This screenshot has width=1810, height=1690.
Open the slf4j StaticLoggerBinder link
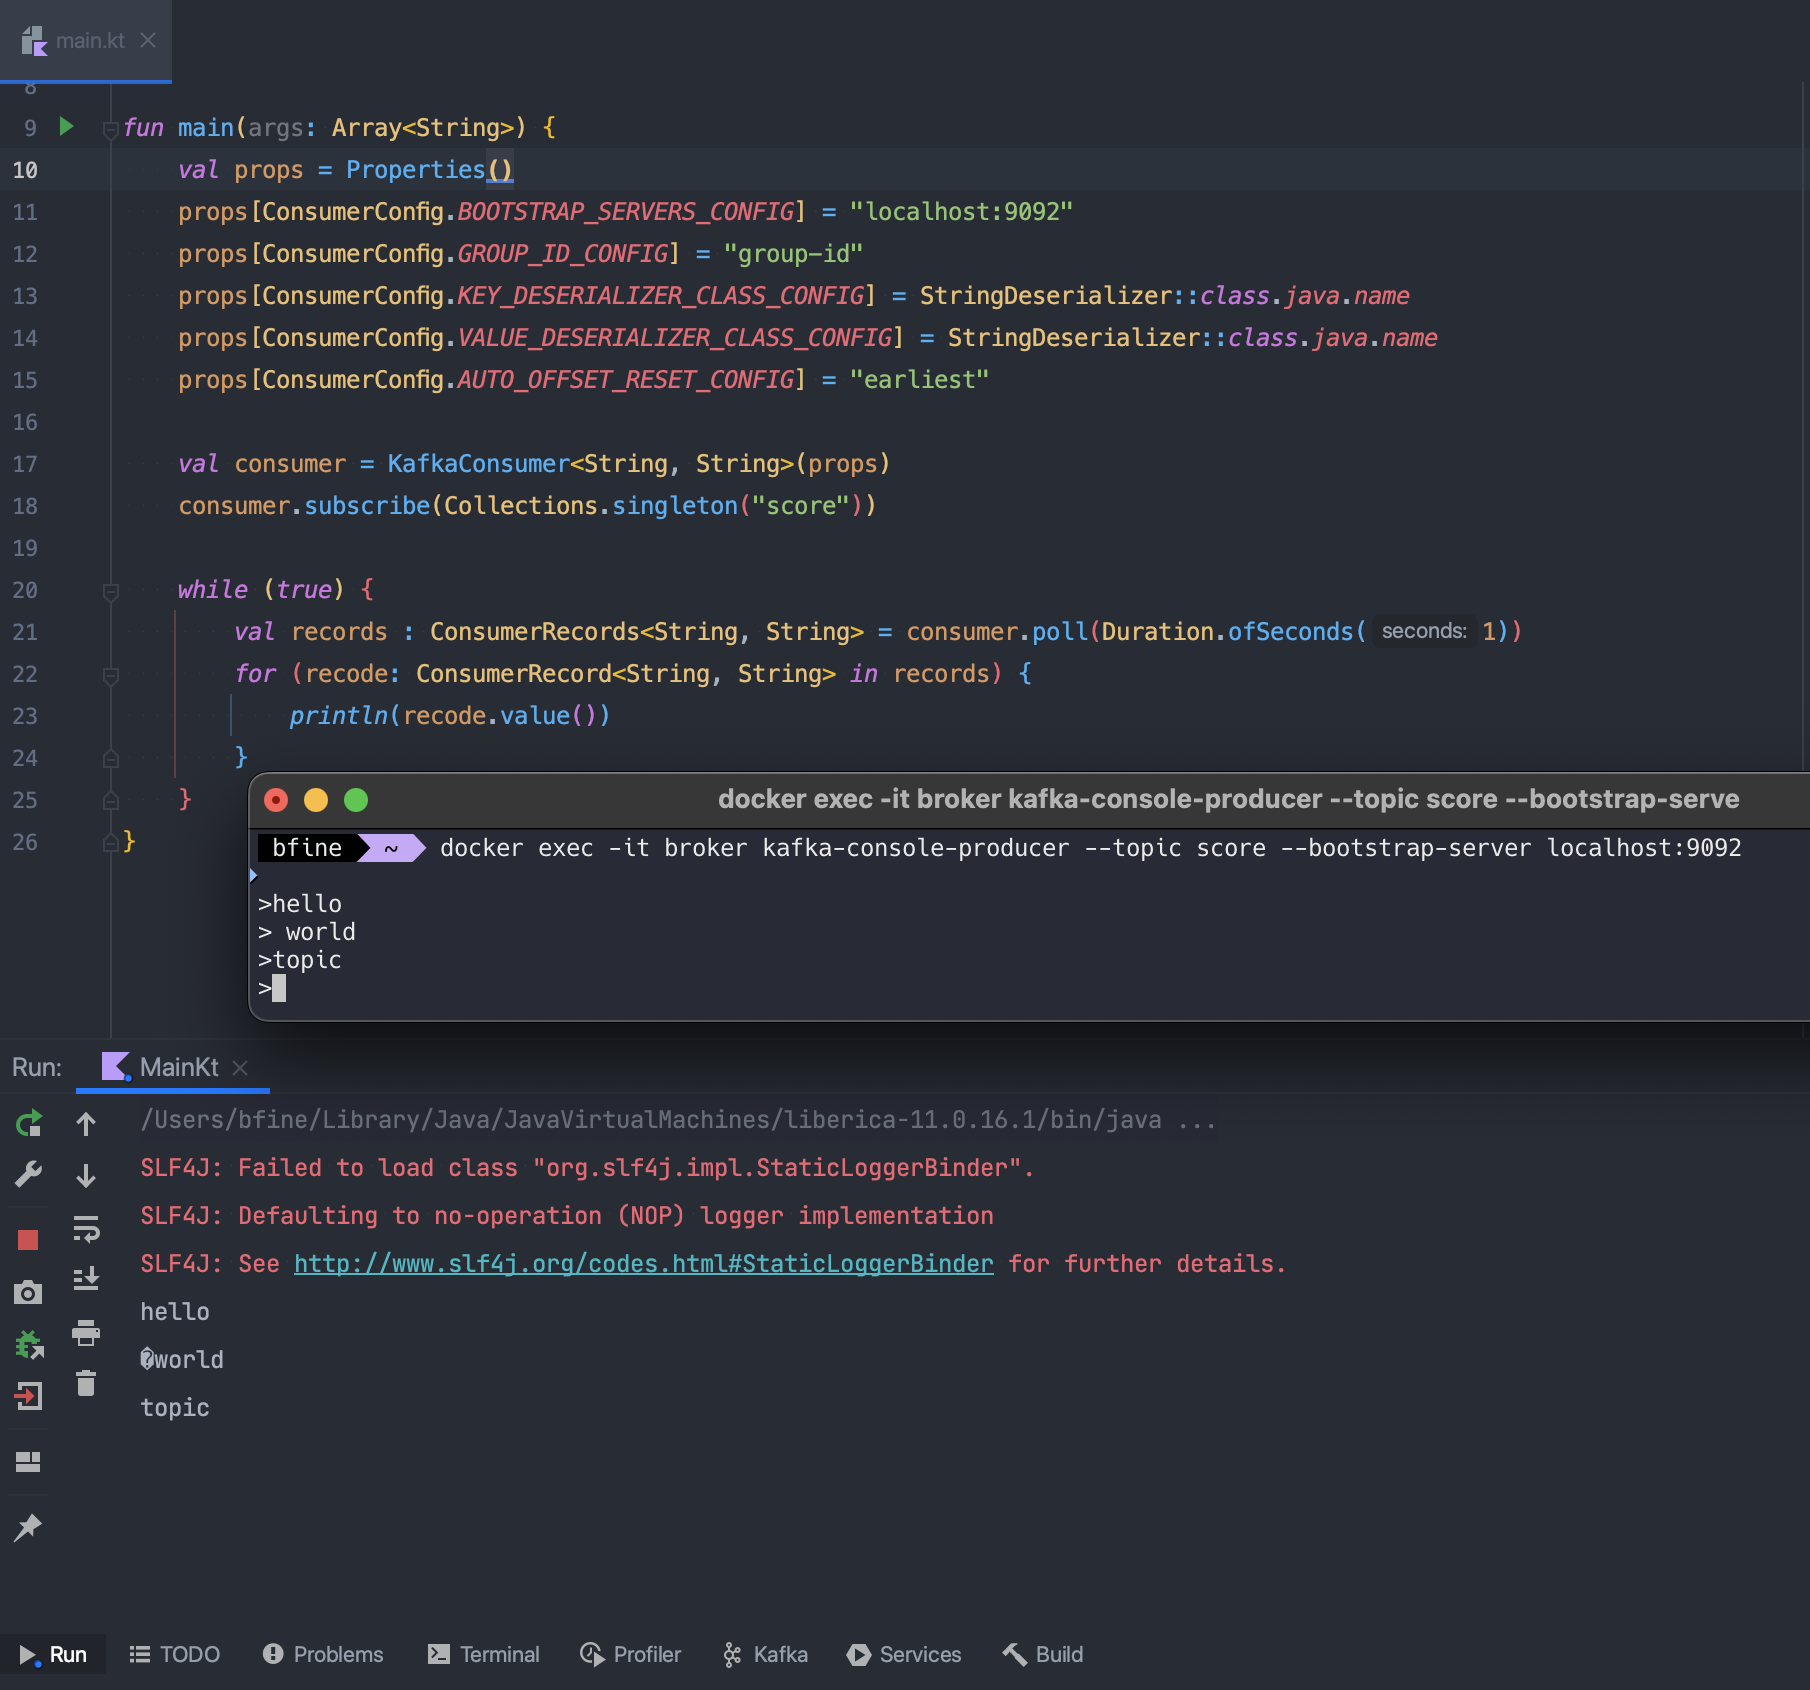click(644, 1263)
